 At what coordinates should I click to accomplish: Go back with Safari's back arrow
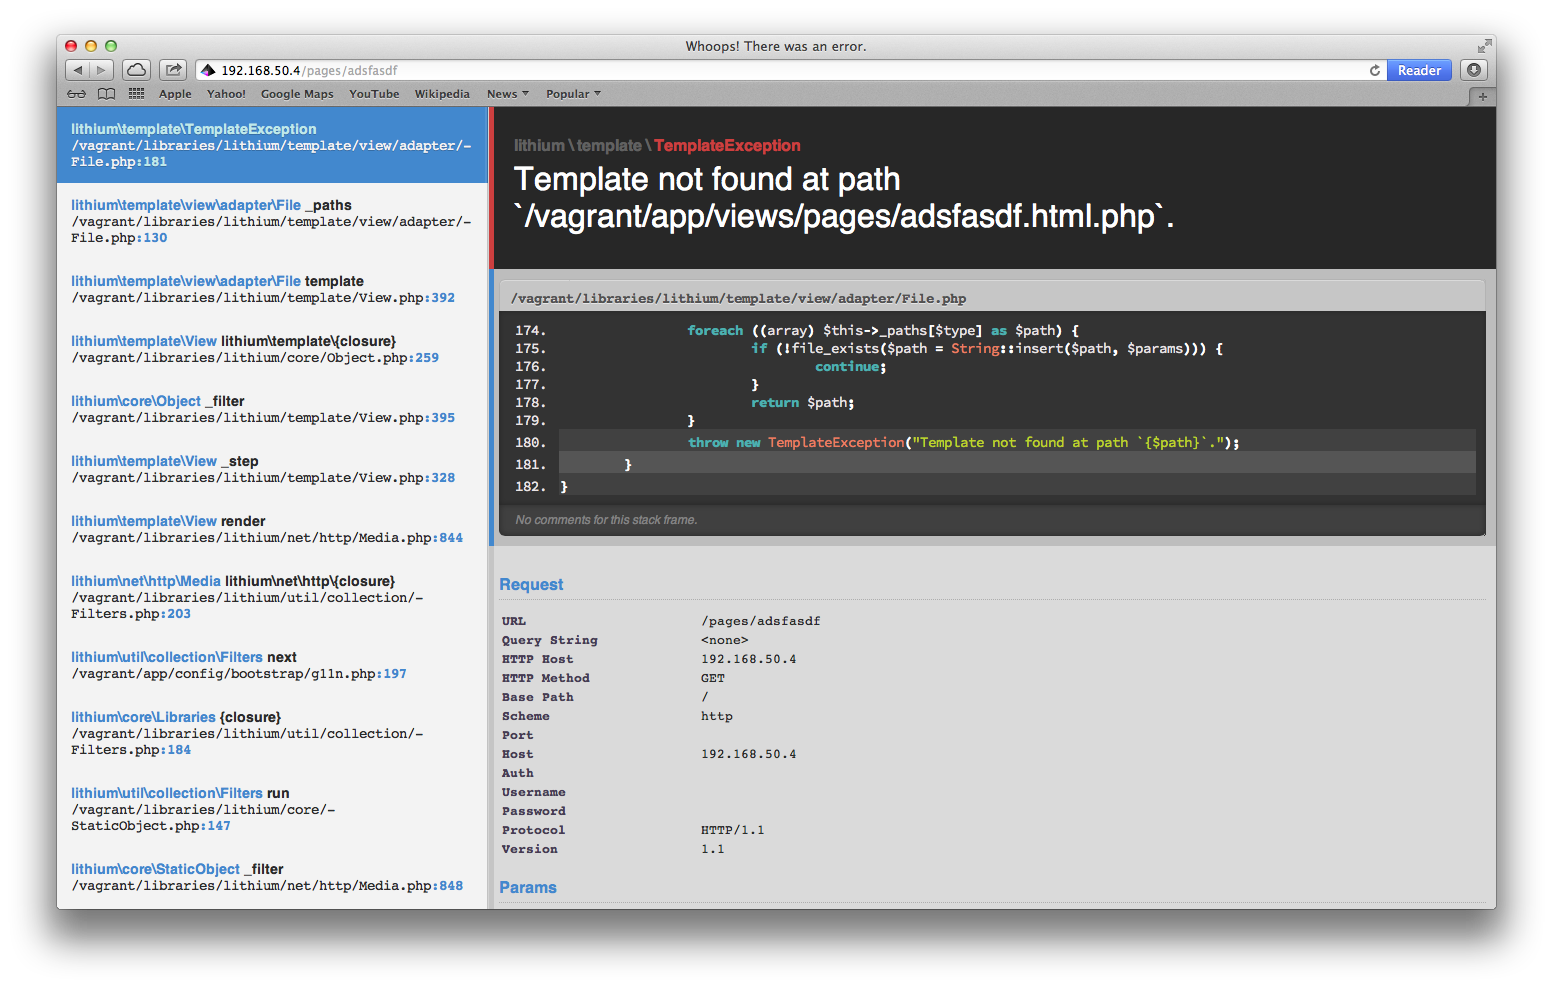(x=78, y=70)
